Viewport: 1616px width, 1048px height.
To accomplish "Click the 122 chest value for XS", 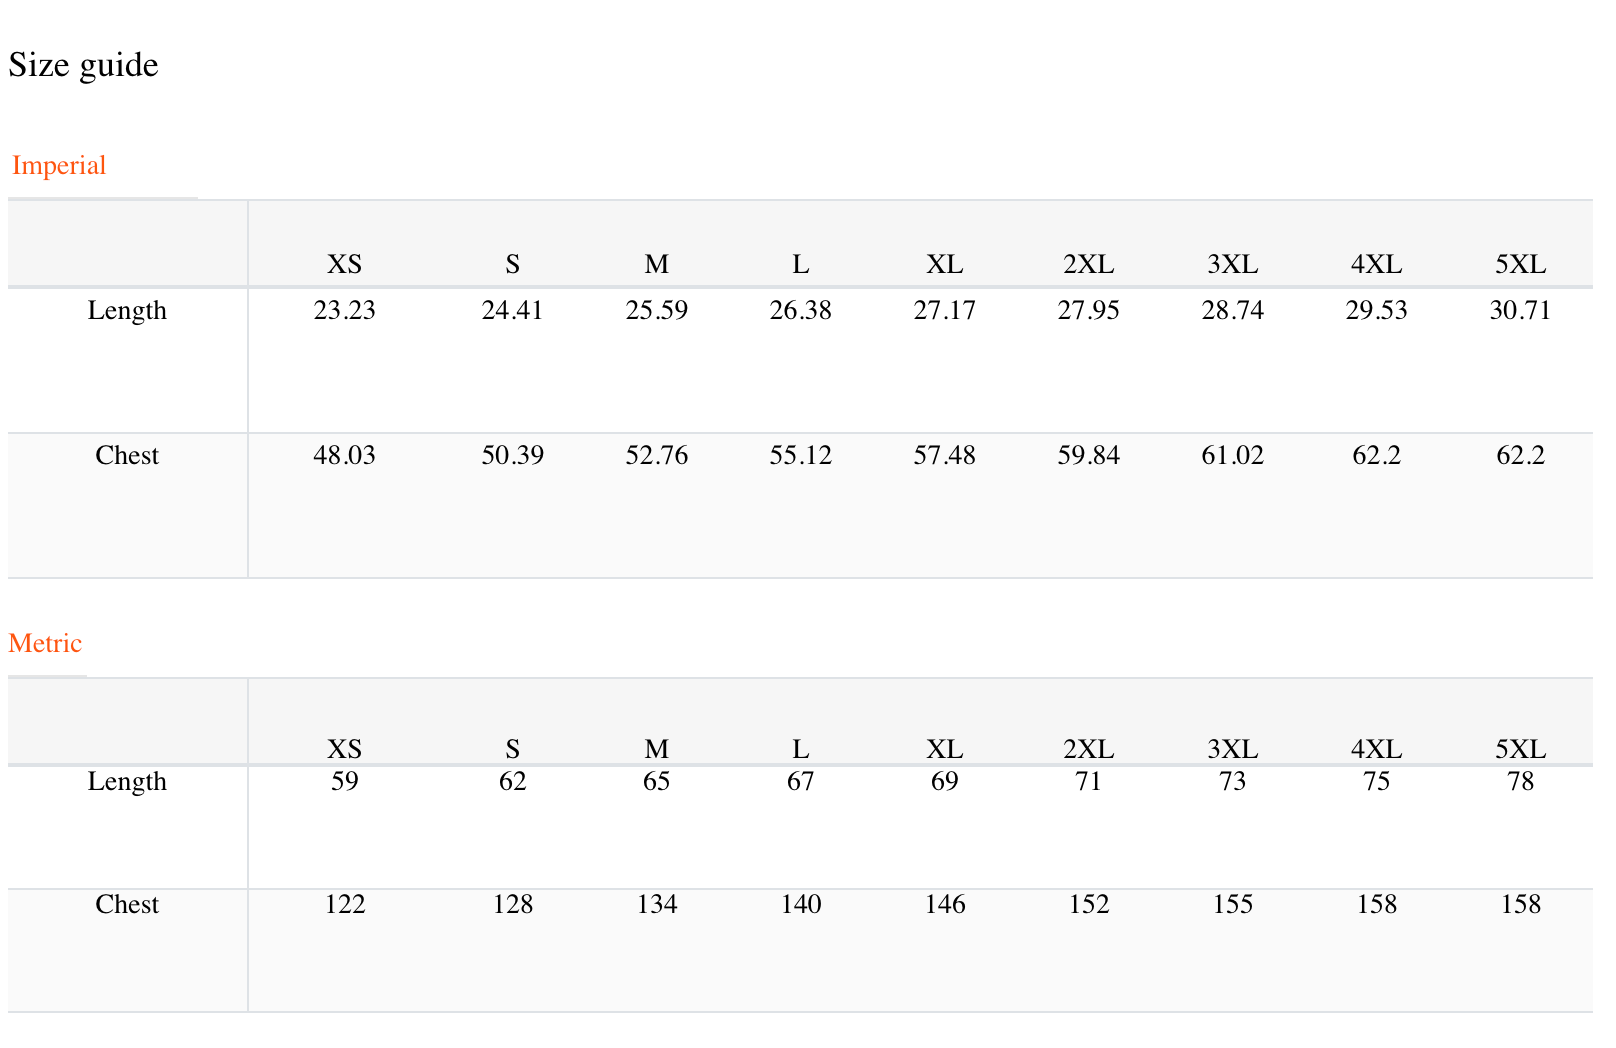I will pos(345,905).
